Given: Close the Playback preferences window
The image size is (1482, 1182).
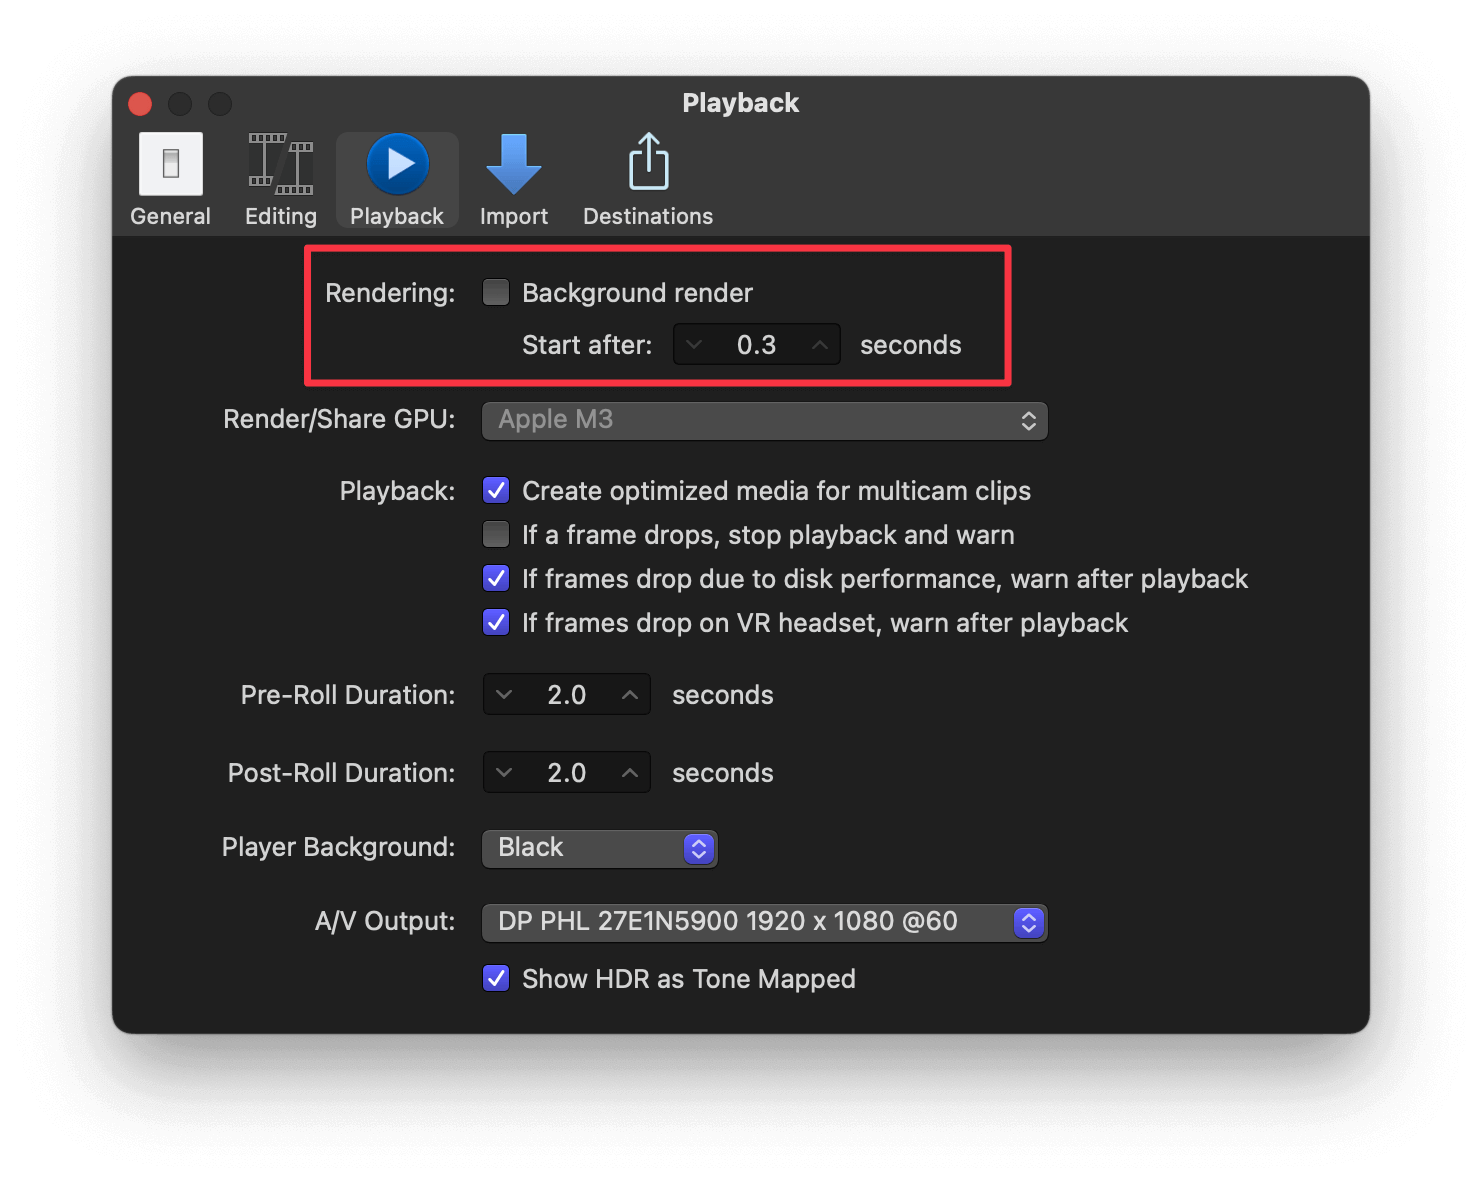Looking at the screenshot, I should pyautogui.click(x=140, y=104).
